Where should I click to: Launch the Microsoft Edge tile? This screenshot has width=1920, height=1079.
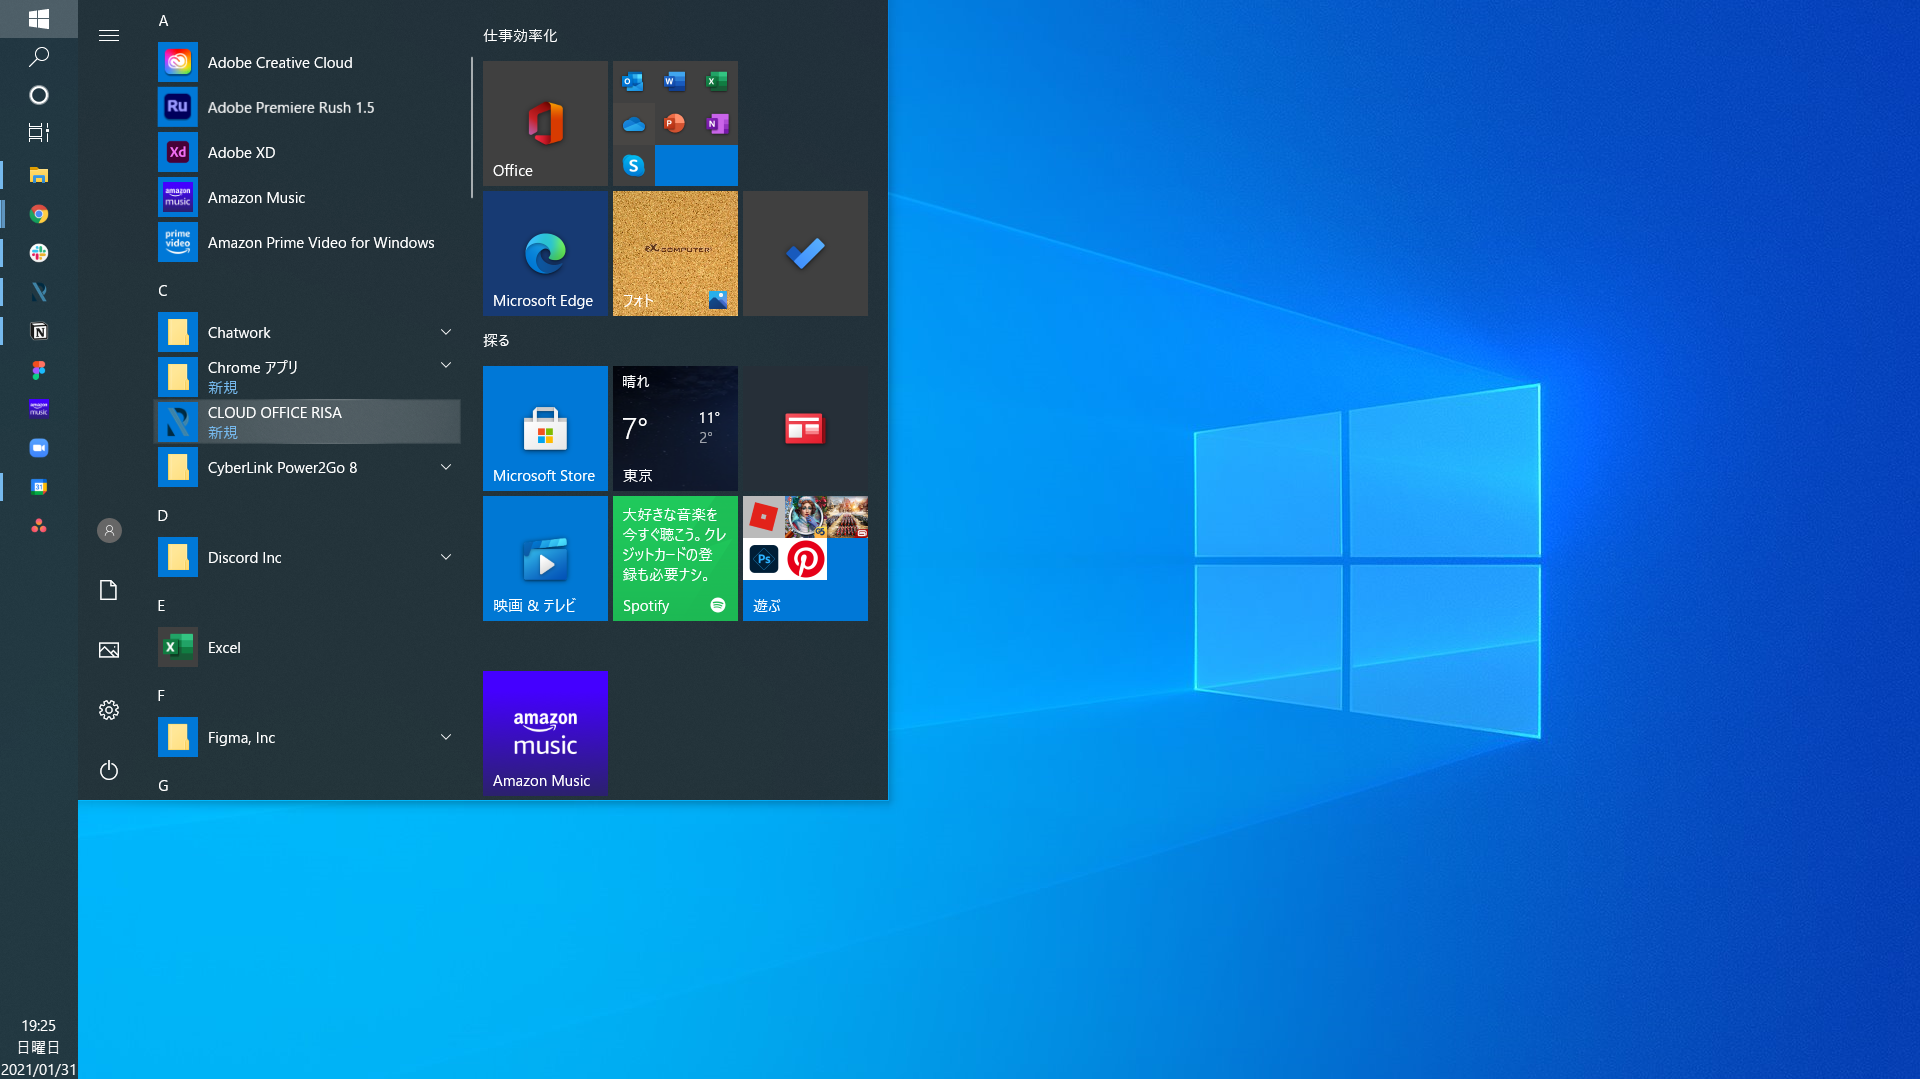pos(545,253)
